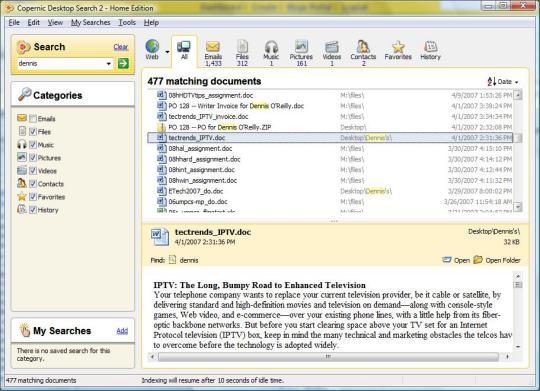Click the doc icon of ETech2007_do.doc
Viewport: 540px width, 391px height.
162,191
